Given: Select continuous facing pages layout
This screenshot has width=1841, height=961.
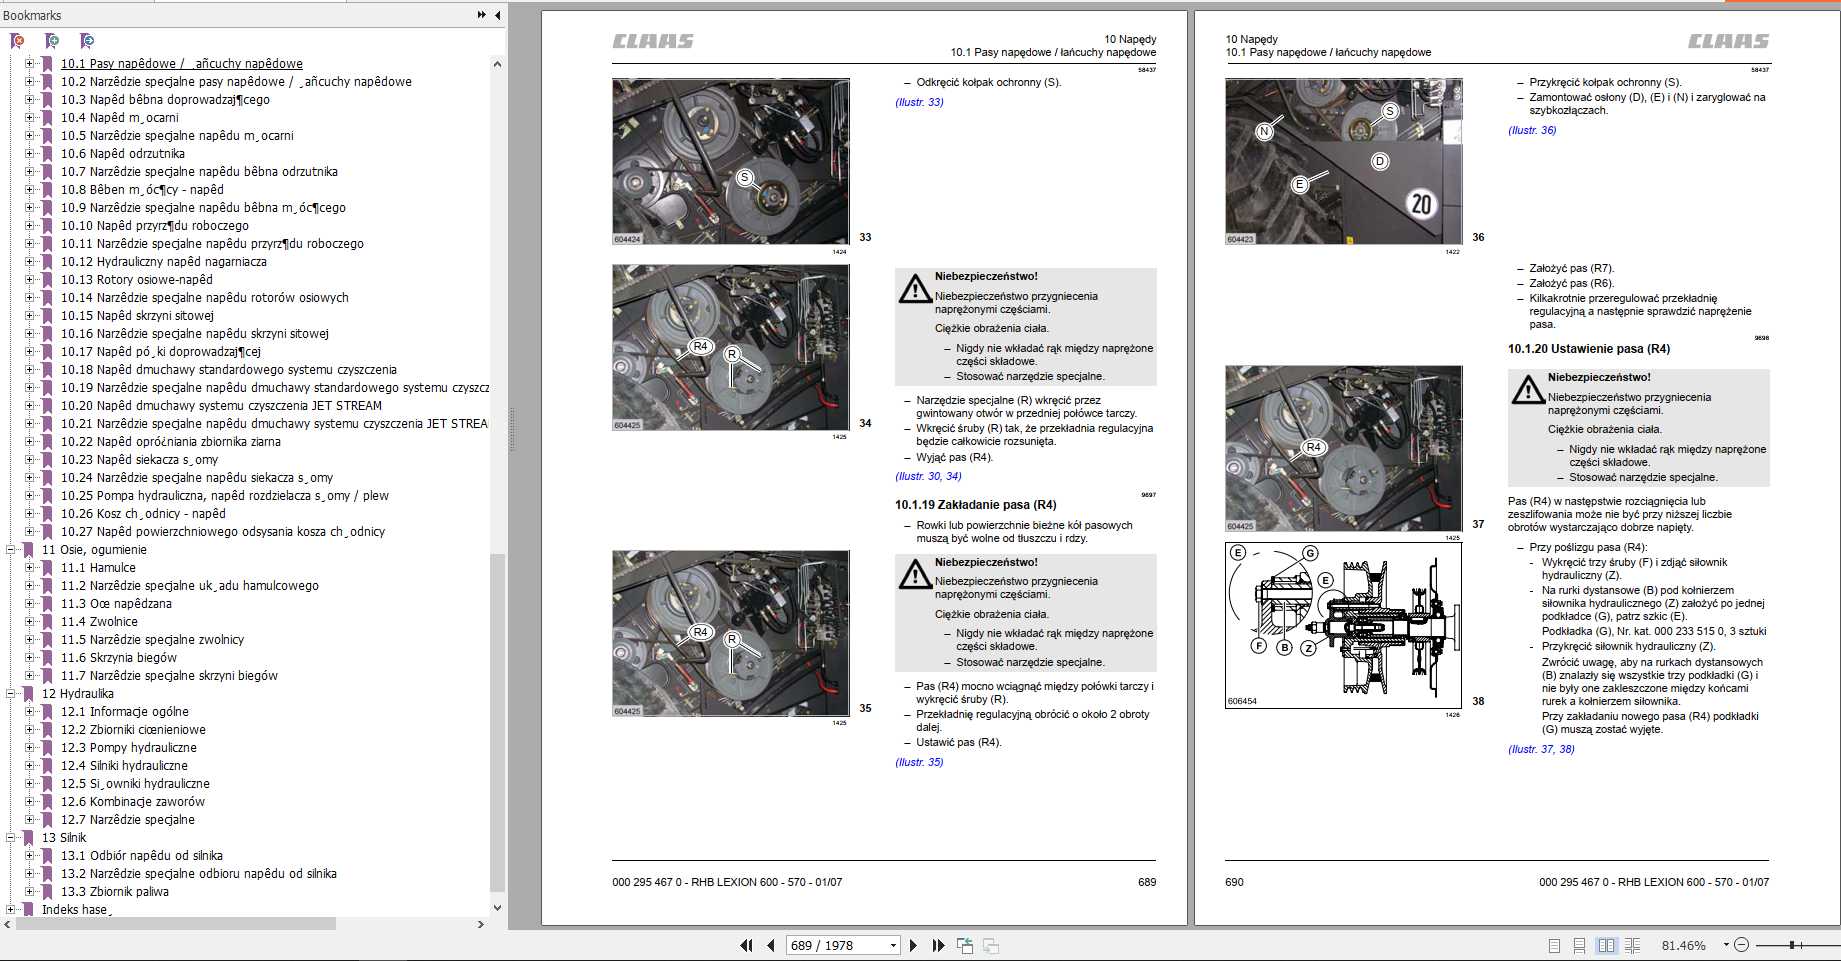Looking at the screenshot, I should 1632,945.
